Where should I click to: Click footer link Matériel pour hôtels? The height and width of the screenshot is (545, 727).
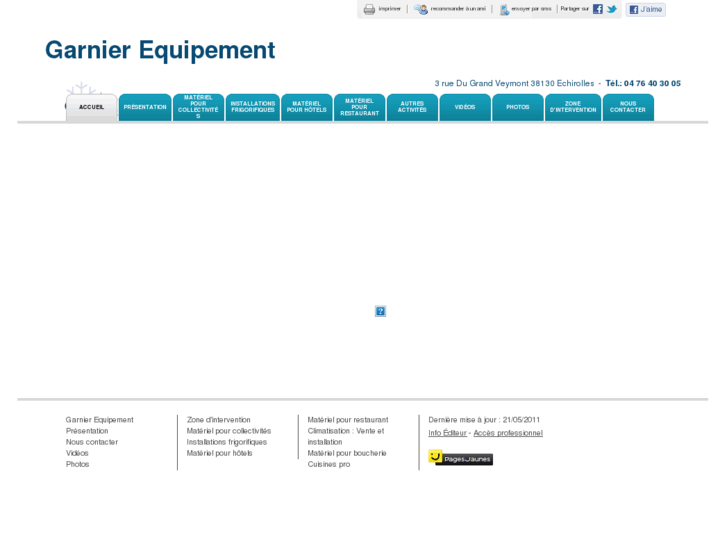pyautogui.click(x=219, y=453)
